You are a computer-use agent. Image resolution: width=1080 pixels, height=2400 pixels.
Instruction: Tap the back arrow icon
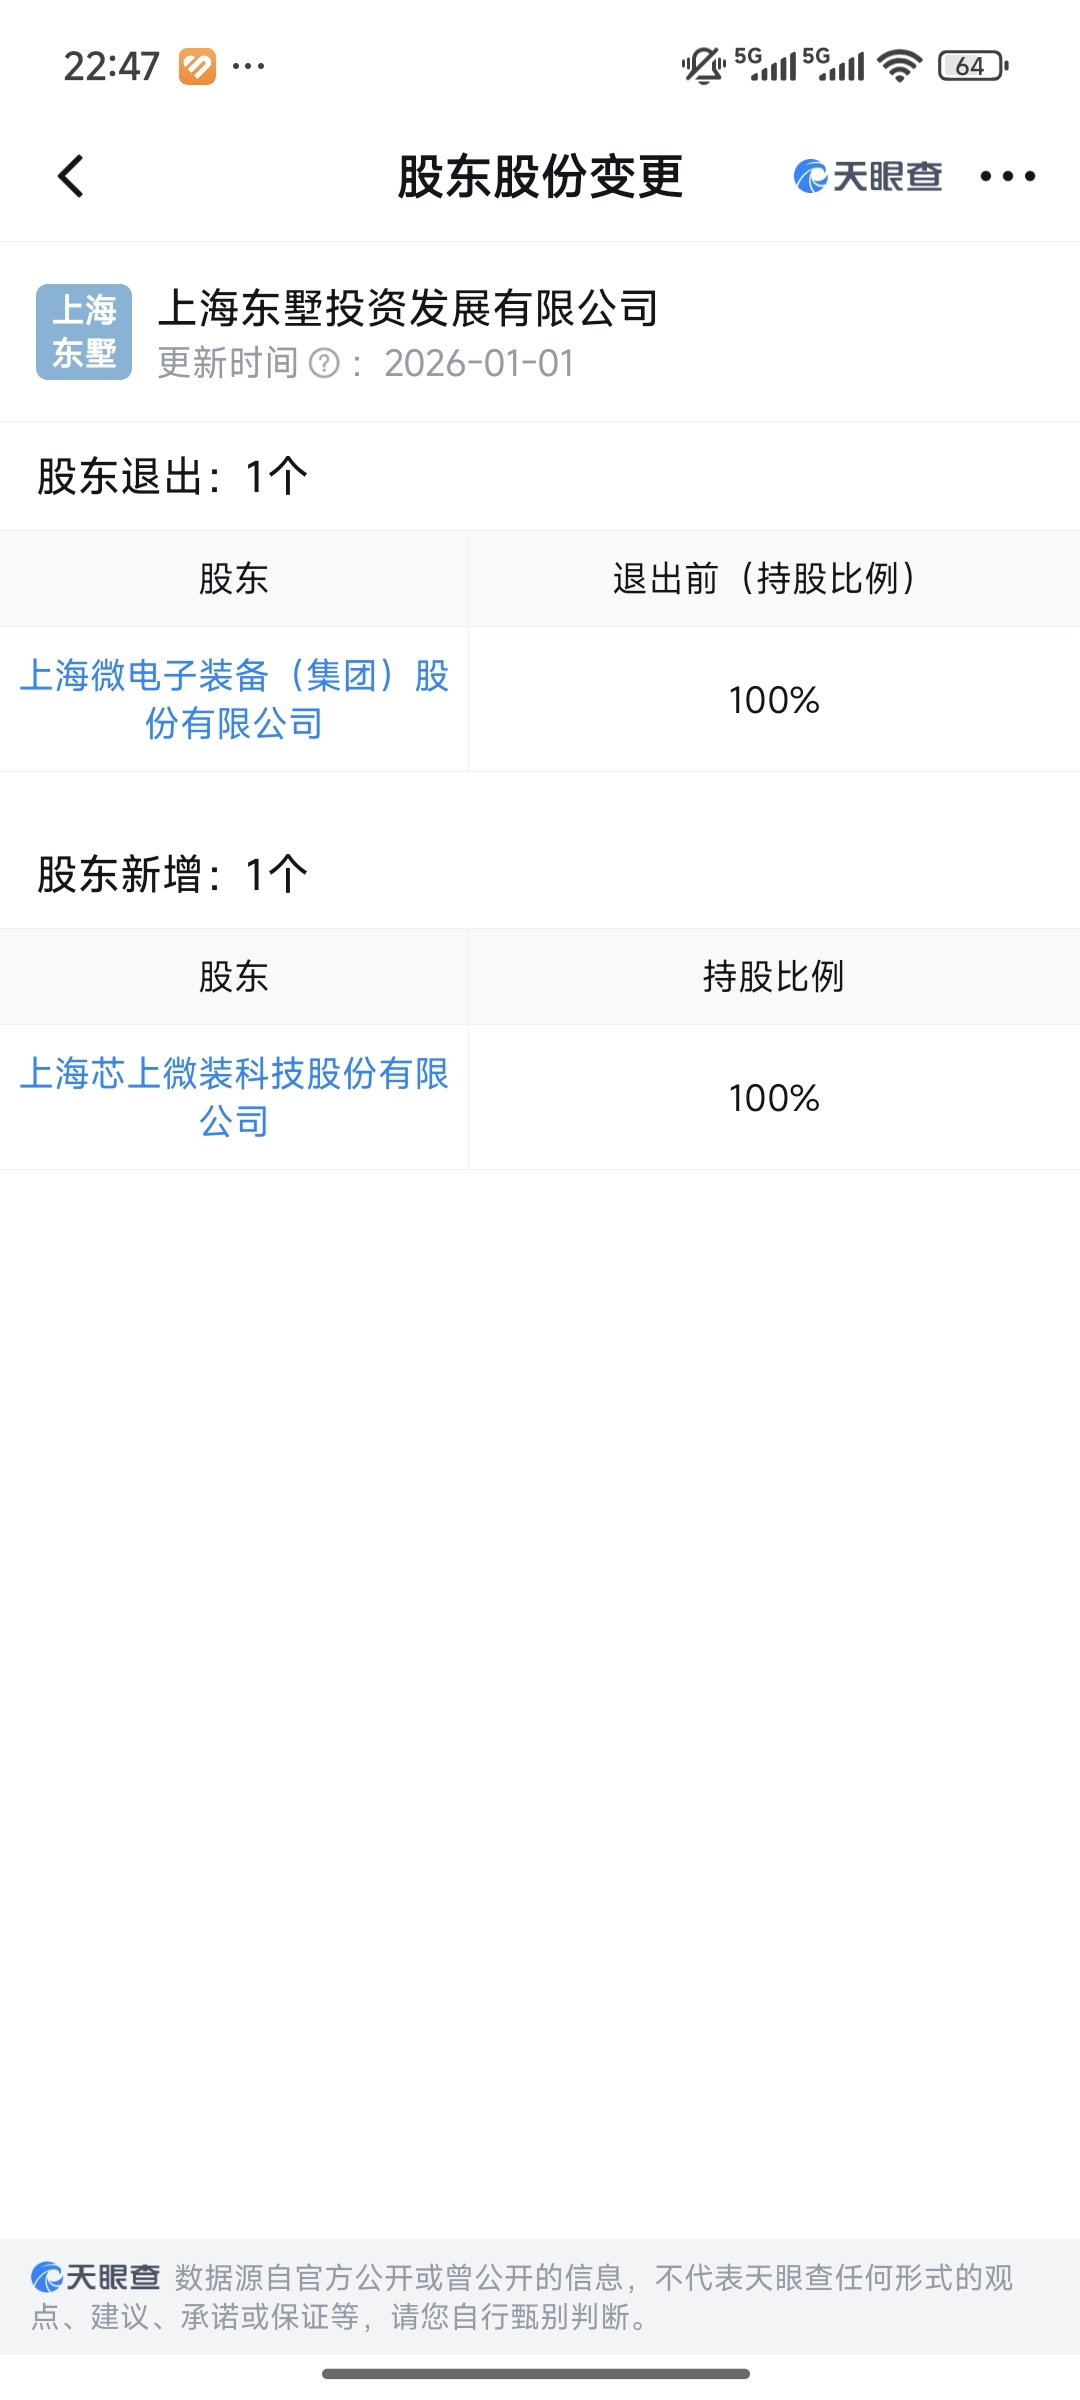point(70,177)
